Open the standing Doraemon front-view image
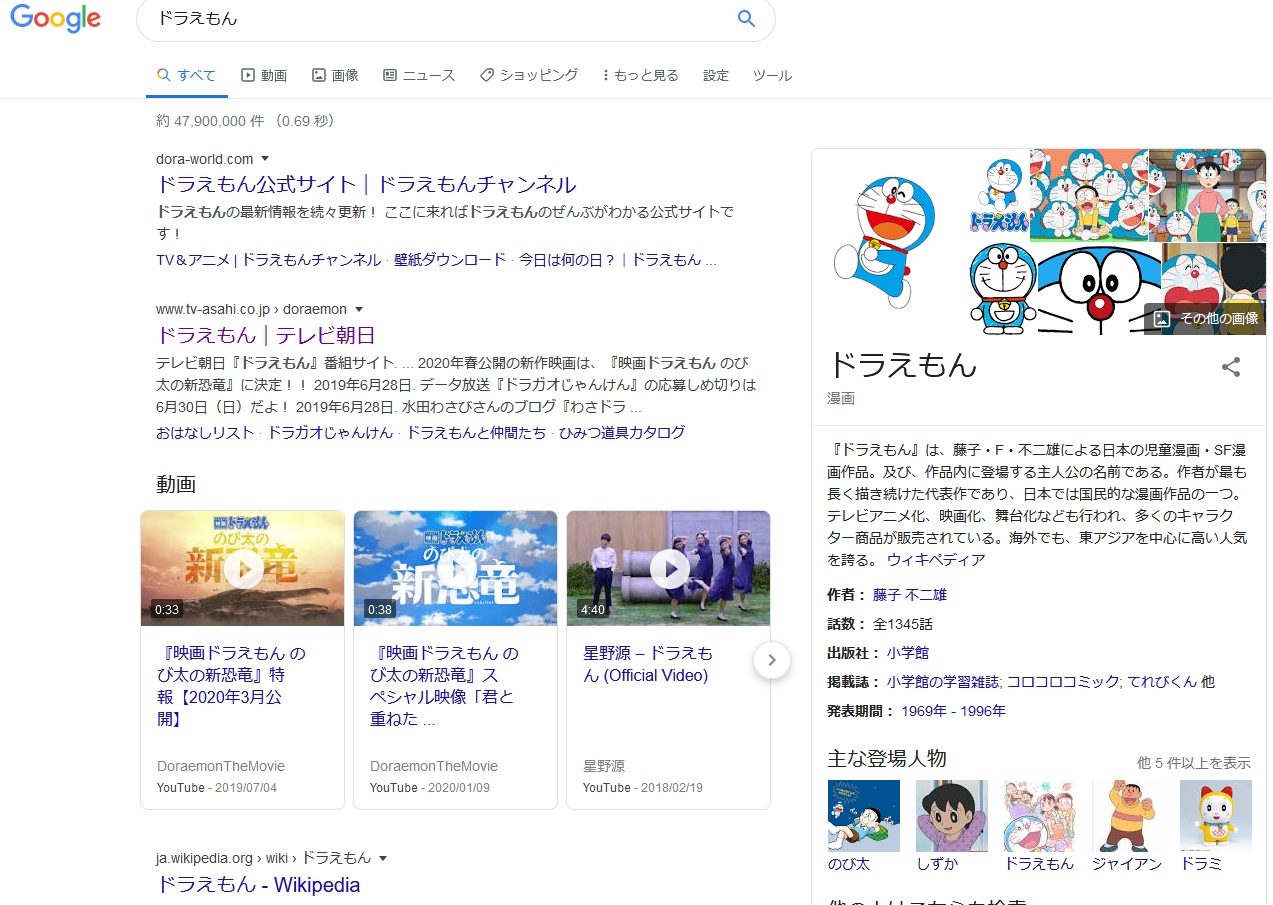This screenshot has height=905, width=1273. point(1001,289)
